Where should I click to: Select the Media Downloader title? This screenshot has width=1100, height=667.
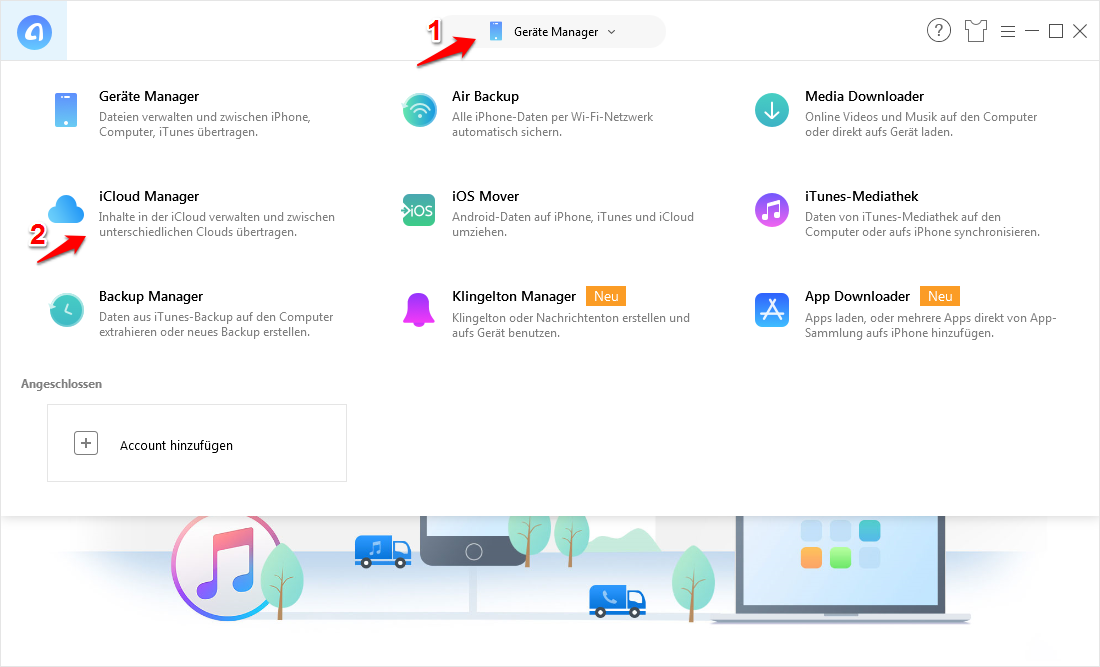864,96
